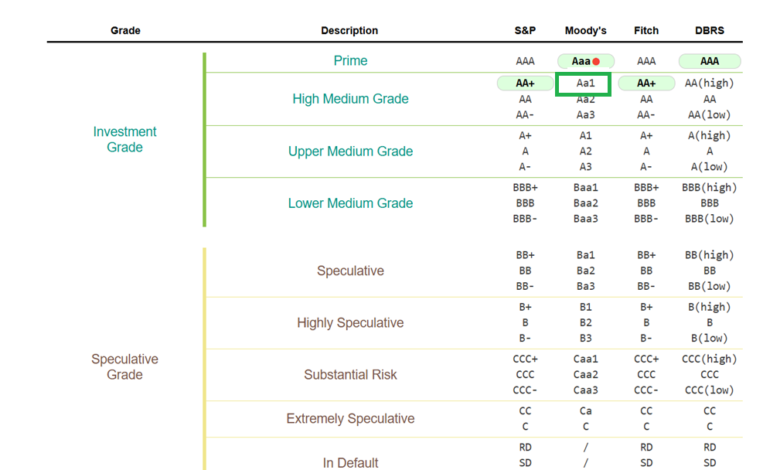This screenshot has height=470, width=780.
Task: Select the DBRS AA(high) rating
Action: 709,83
